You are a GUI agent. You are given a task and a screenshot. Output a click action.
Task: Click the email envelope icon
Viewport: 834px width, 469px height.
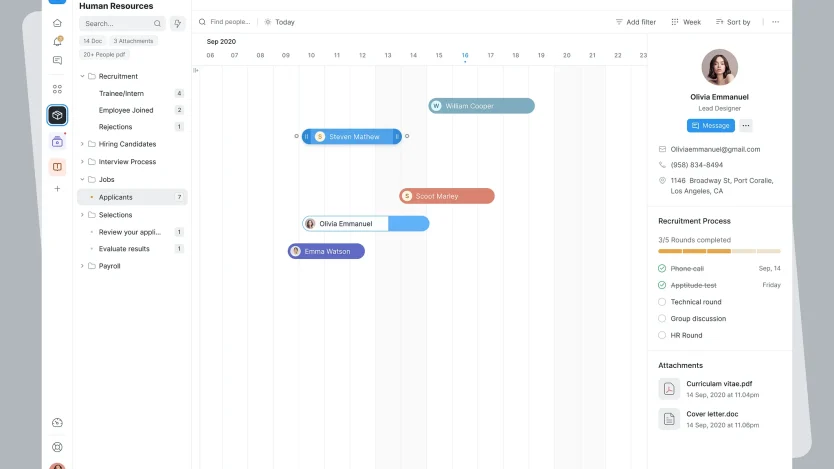[662, 149]
